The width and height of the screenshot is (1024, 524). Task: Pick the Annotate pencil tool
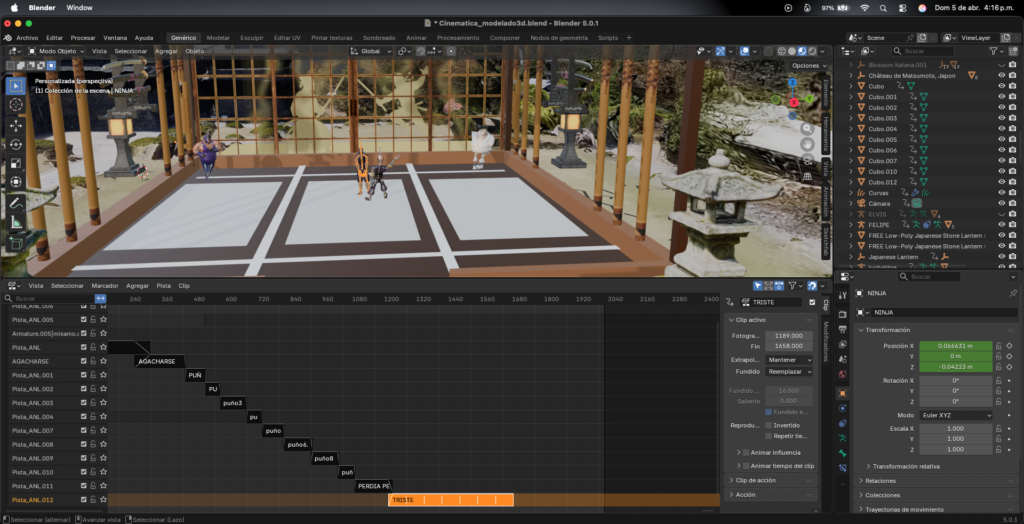pos(16,202)
